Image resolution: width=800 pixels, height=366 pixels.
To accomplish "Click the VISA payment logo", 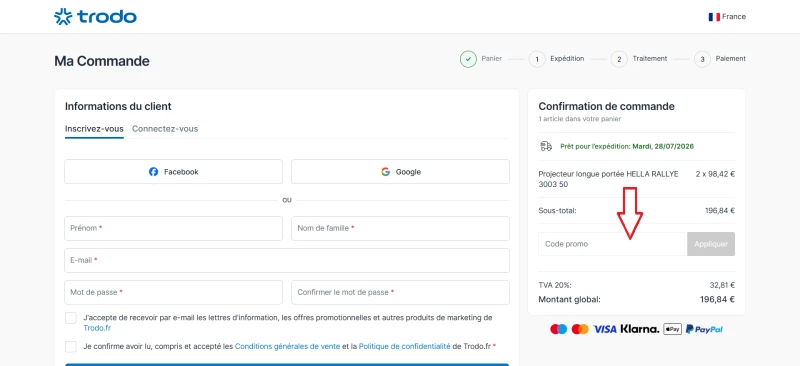I will coord(605,329).
